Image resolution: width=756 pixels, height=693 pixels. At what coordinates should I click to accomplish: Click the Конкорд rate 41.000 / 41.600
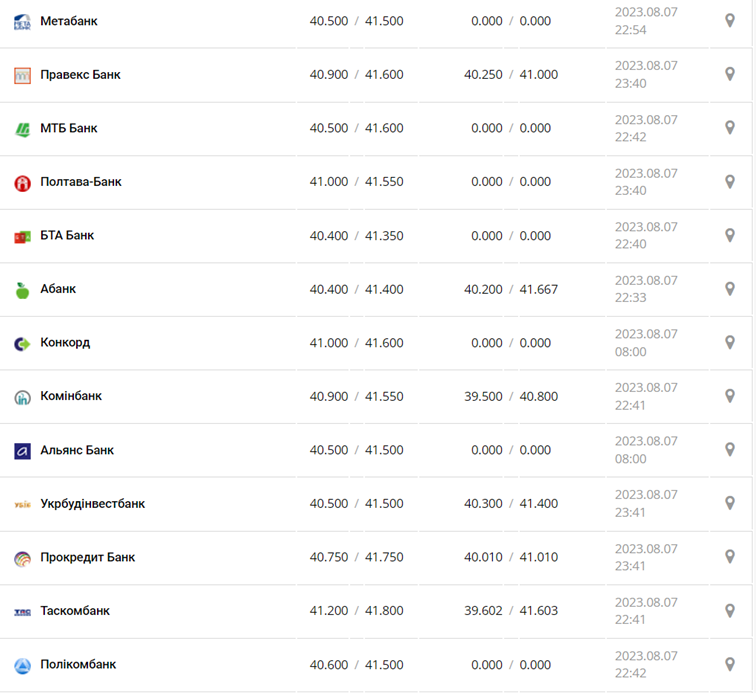pos(356,343)
